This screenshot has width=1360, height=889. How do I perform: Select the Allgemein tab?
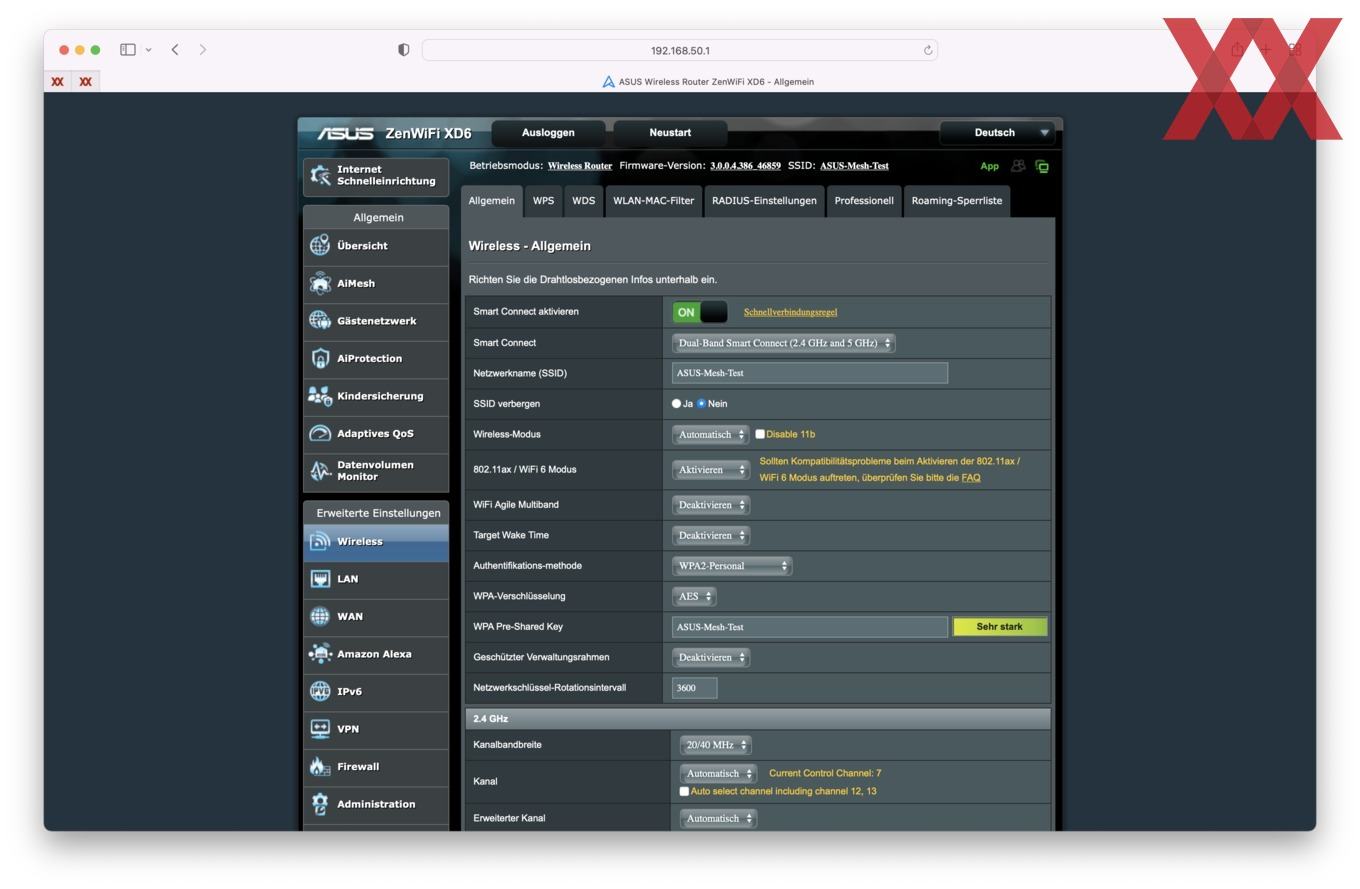point(491,201)
